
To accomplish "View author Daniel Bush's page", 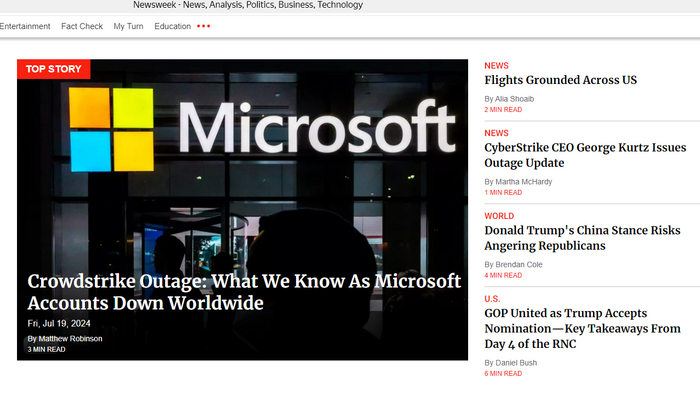I will (516, 363).
